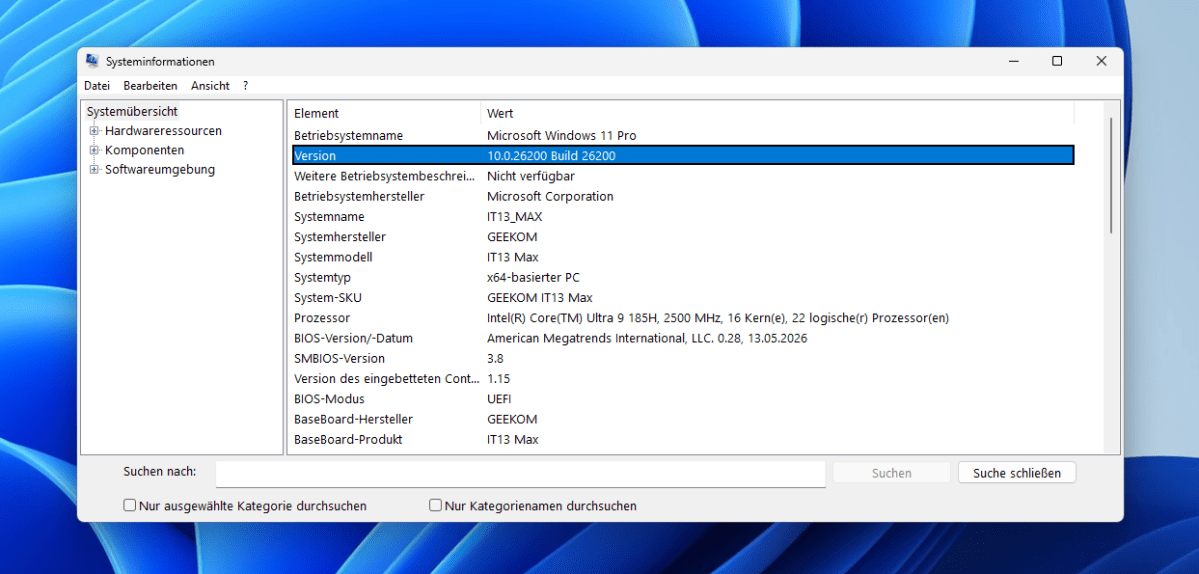1199x574 pixels.
Task: Enable Nur Kategorienamen durchsuchen checkbox
Action: click(435, 505)
